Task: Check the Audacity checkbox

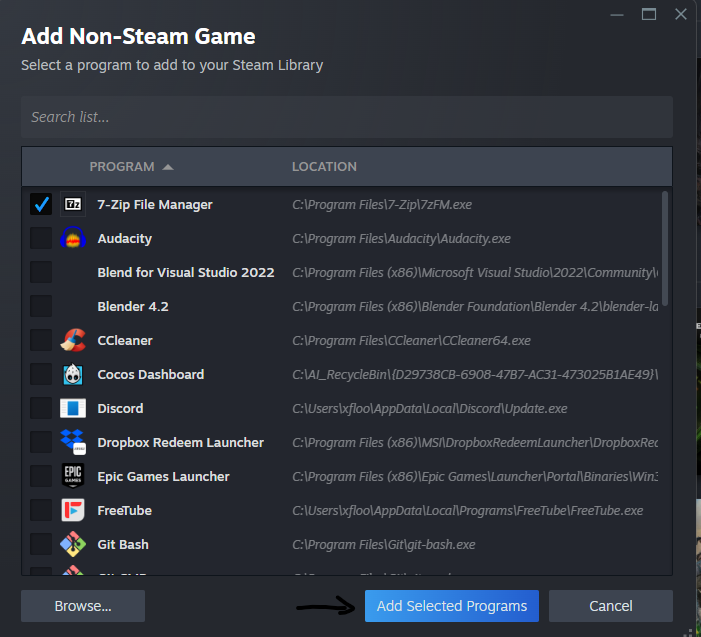Action: [41, 238]
